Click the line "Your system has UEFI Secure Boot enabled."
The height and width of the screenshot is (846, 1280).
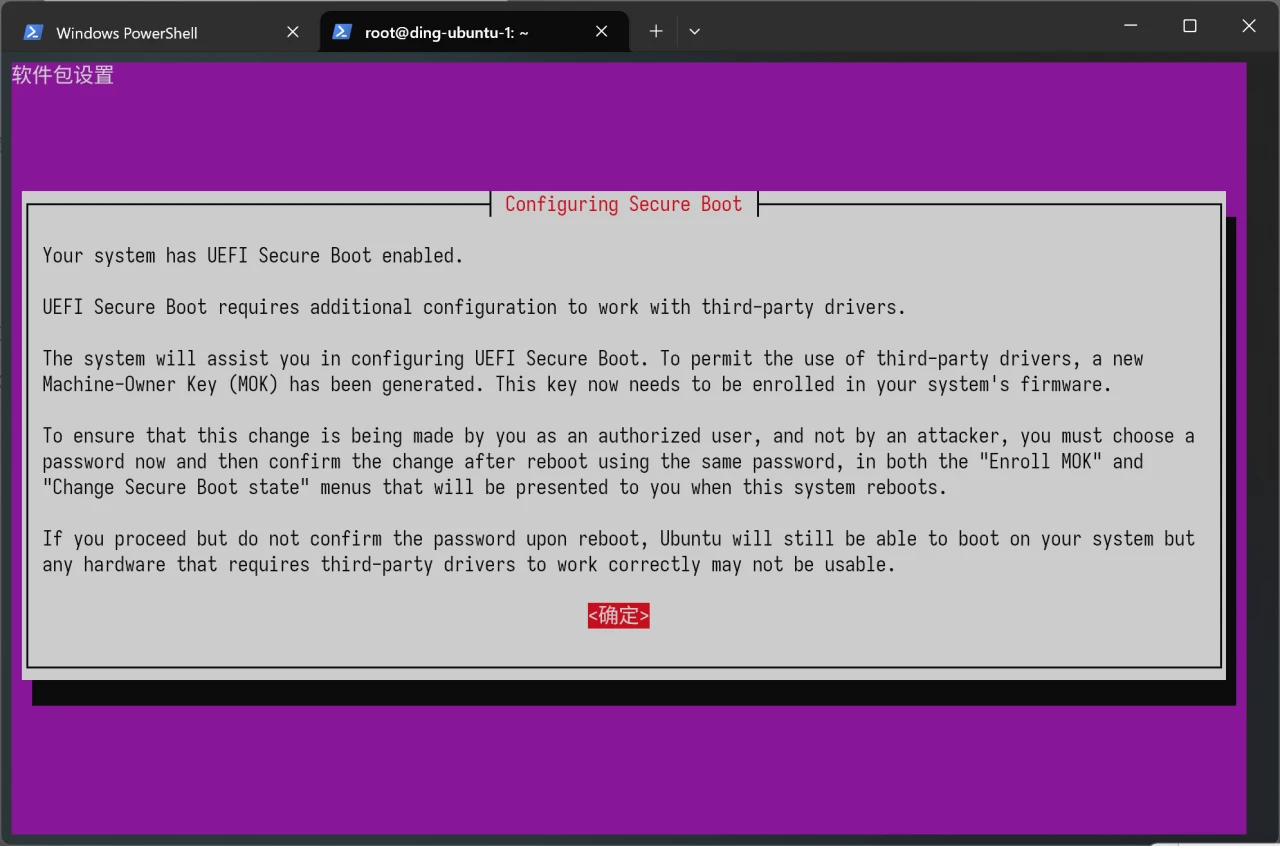[253, 256]
